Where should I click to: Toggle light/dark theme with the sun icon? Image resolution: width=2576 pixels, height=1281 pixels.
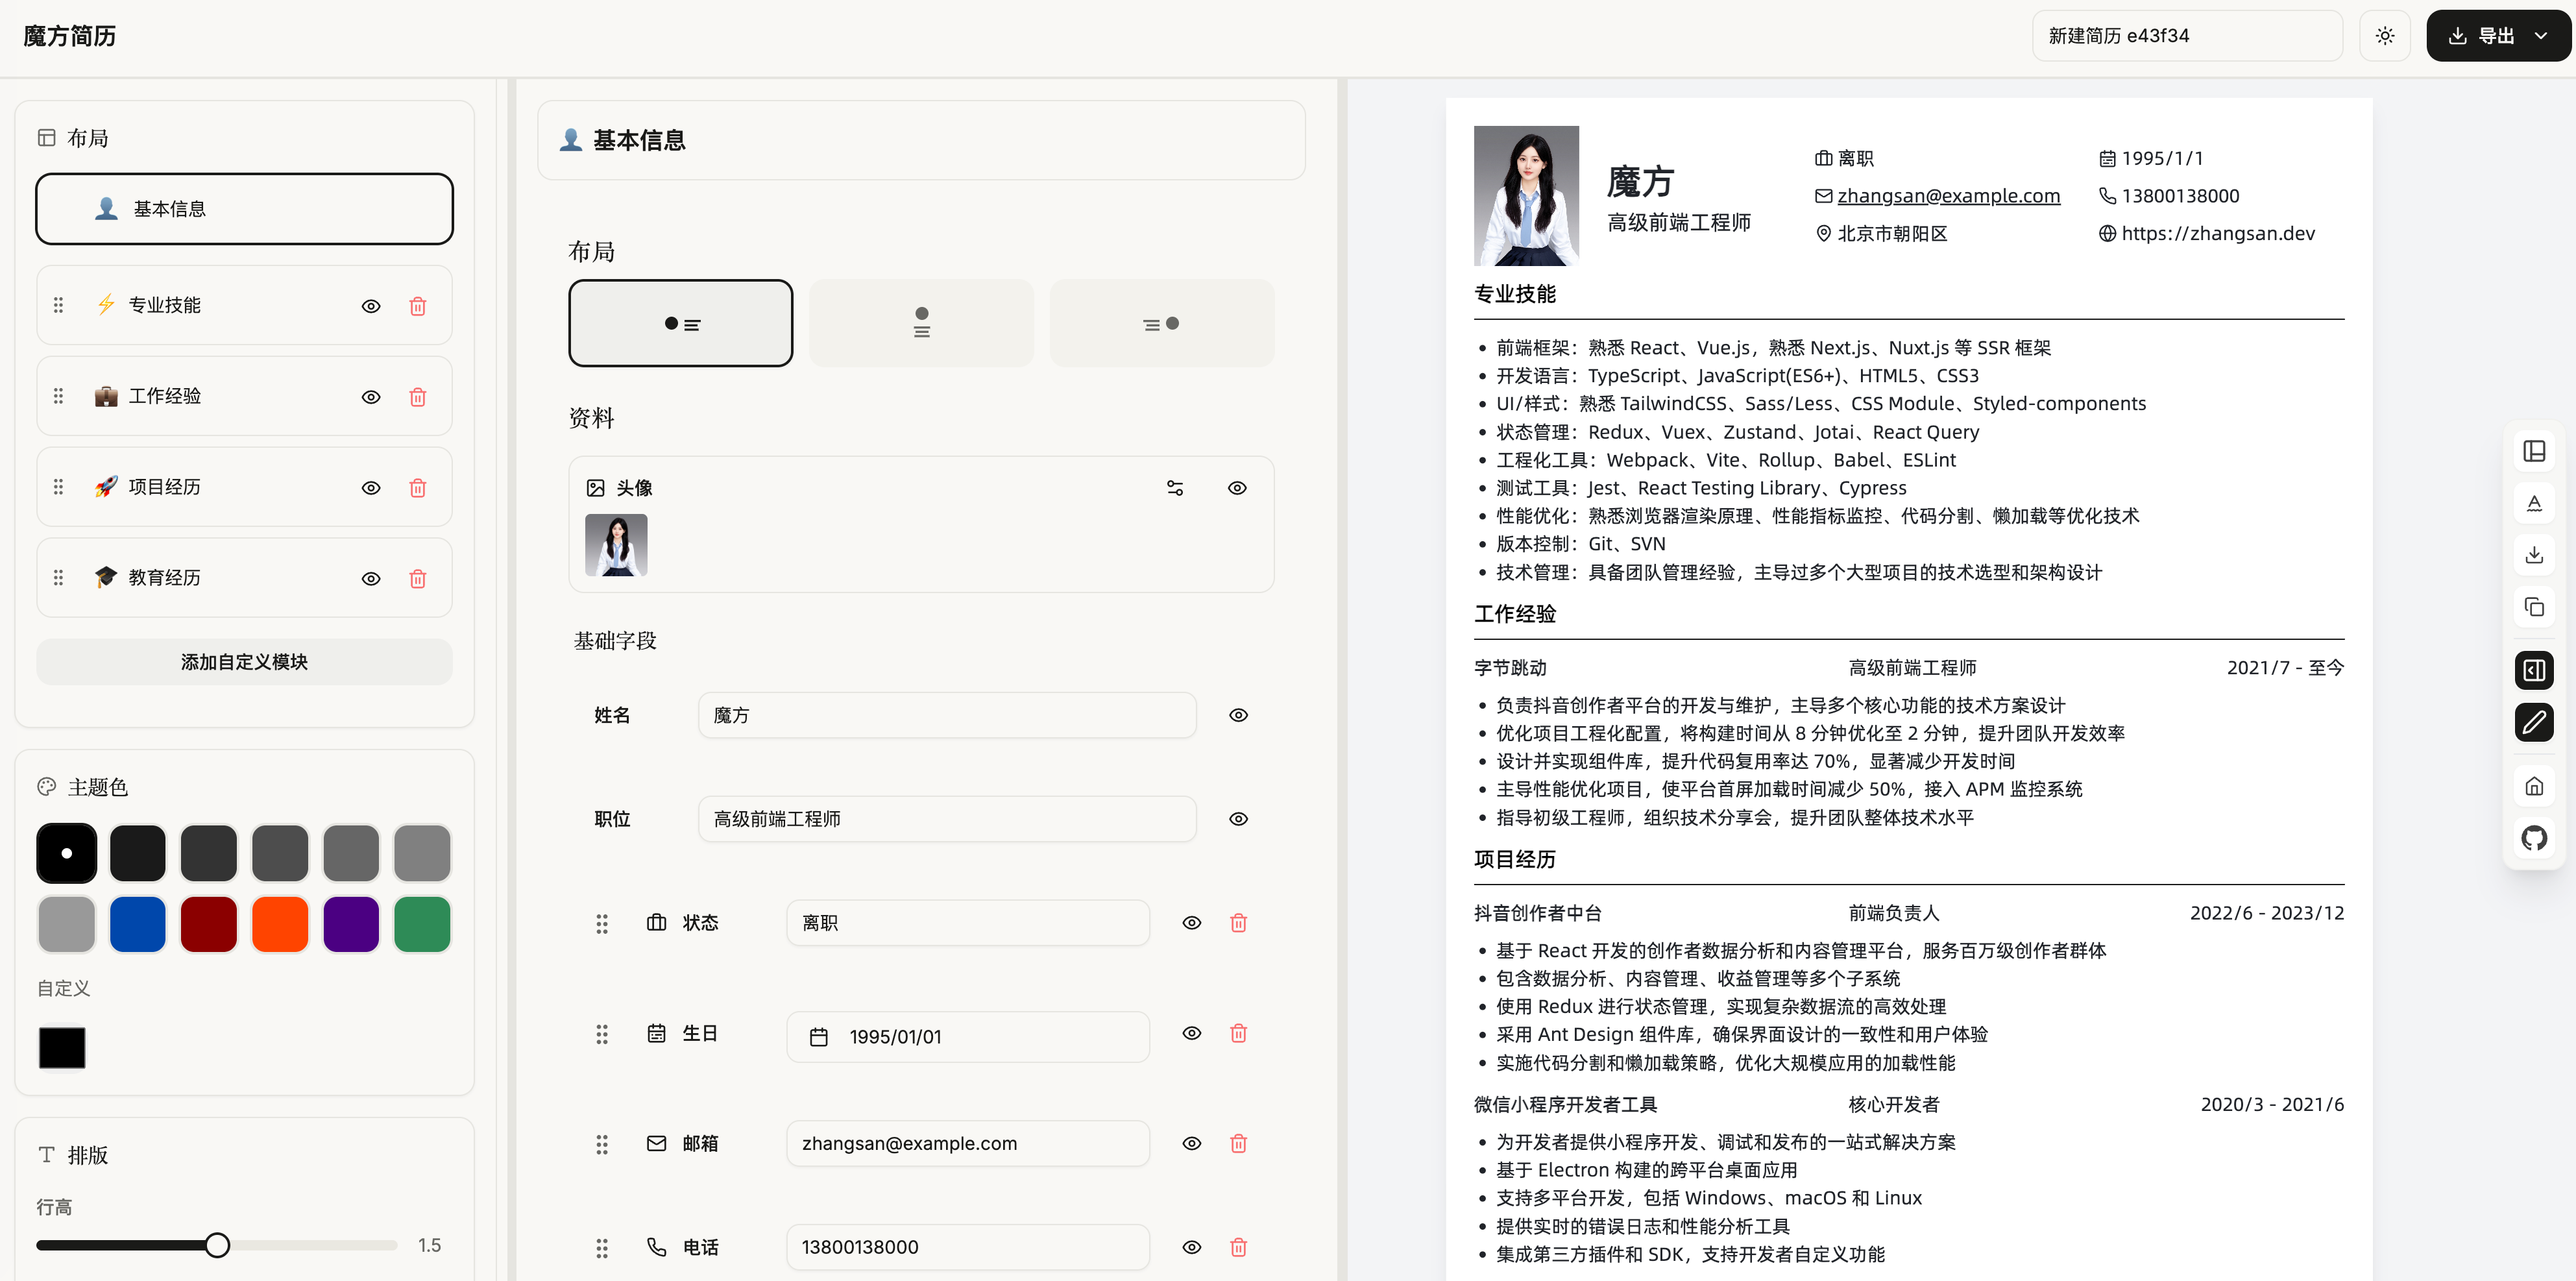point(2385,35)
